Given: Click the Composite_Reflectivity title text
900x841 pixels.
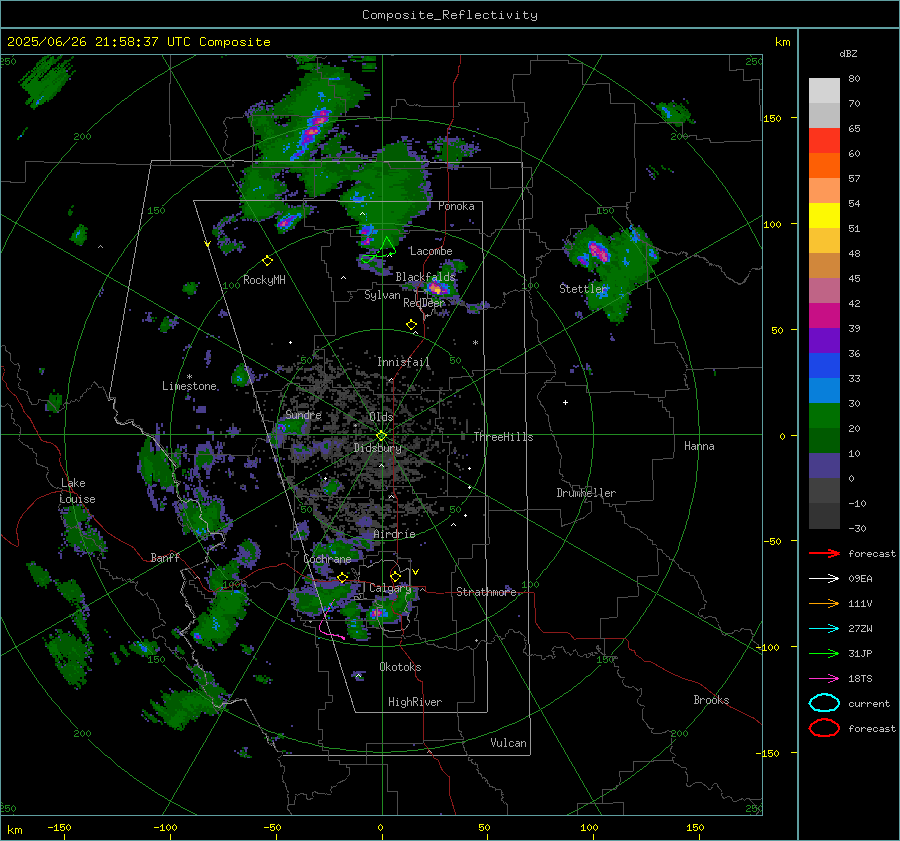Looking at the screenshot, I should coord(449,15).
